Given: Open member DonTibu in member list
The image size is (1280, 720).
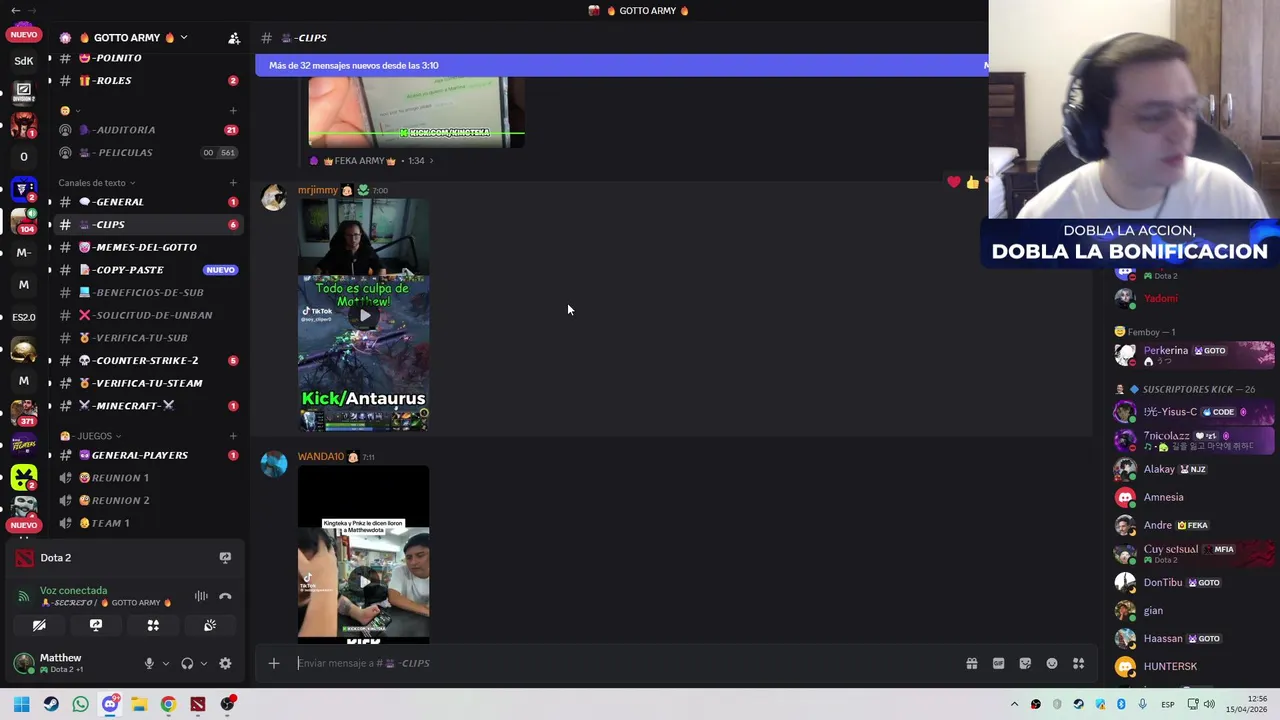Looking at the screenshot, I should click(x=1194, y=582).
